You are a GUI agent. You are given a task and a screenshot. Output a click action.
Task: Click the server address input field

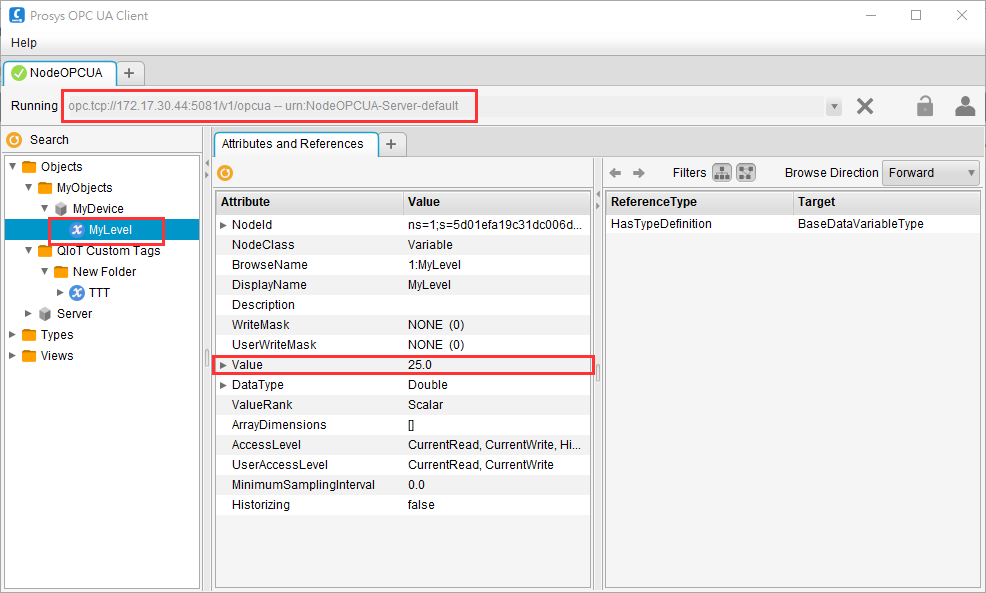pos(443,106)
